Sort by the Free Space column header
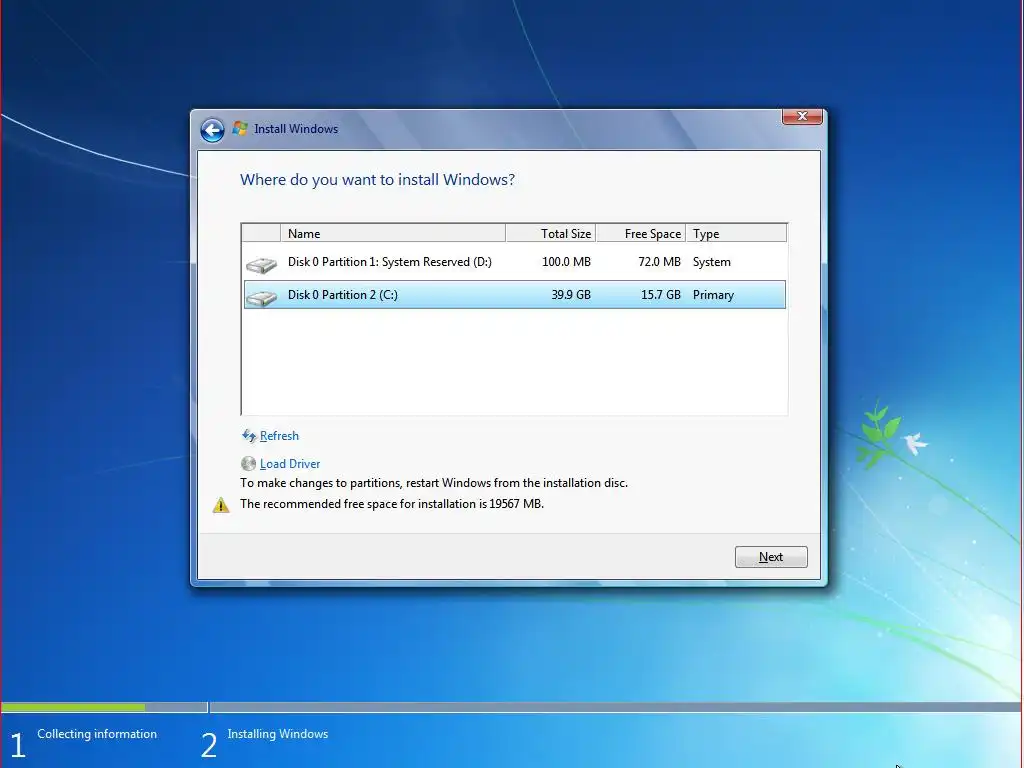This screenshot has width=1024, height=768. pyautogui.click(x=641, y=233)
